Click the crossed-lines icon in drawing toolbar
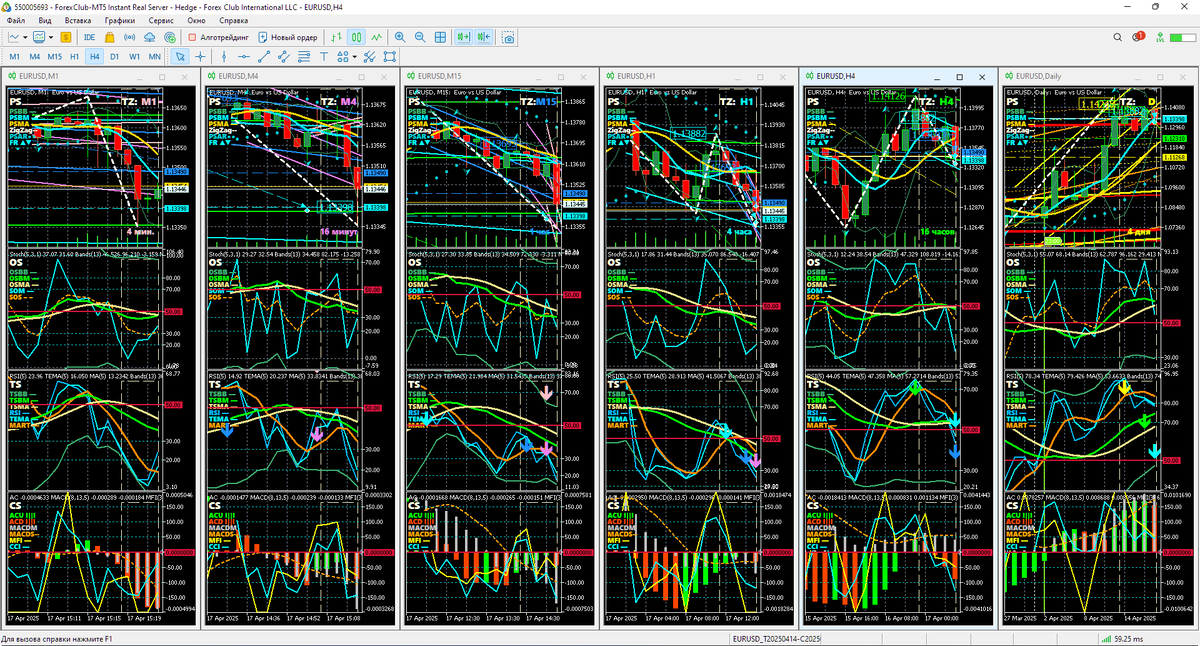 369,57
